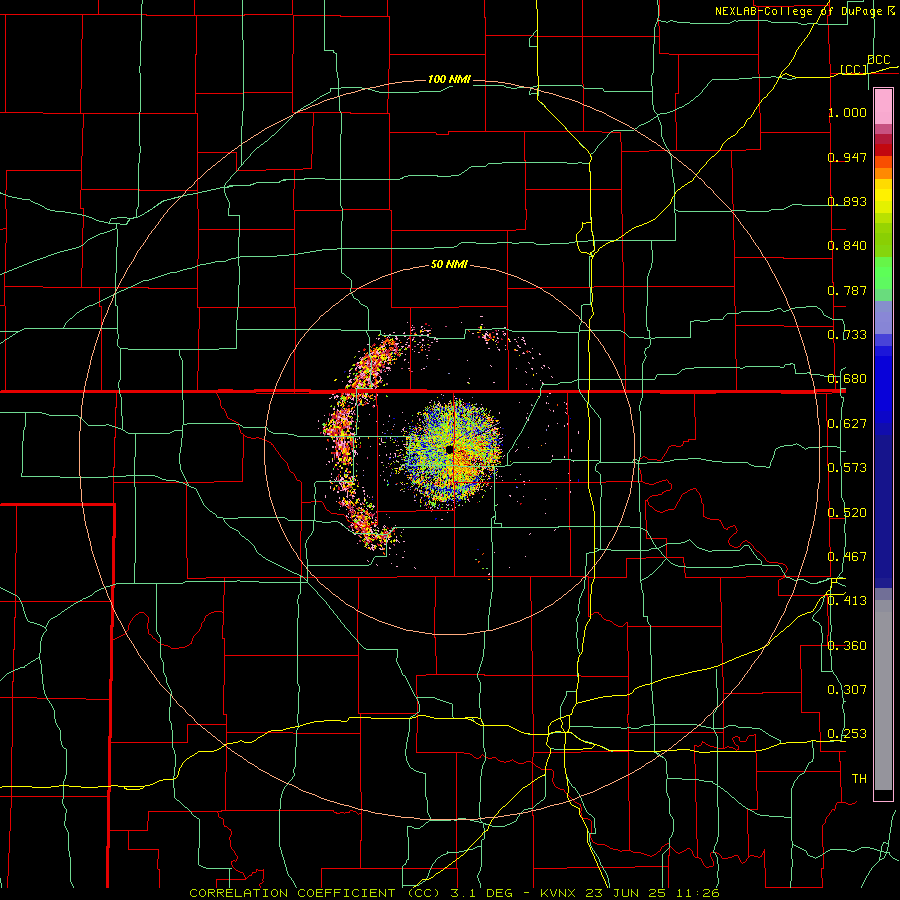Screen dimensions: 900x900
Task: Pick the light pink segment atop the colorbar
Action: click(883, 107)
